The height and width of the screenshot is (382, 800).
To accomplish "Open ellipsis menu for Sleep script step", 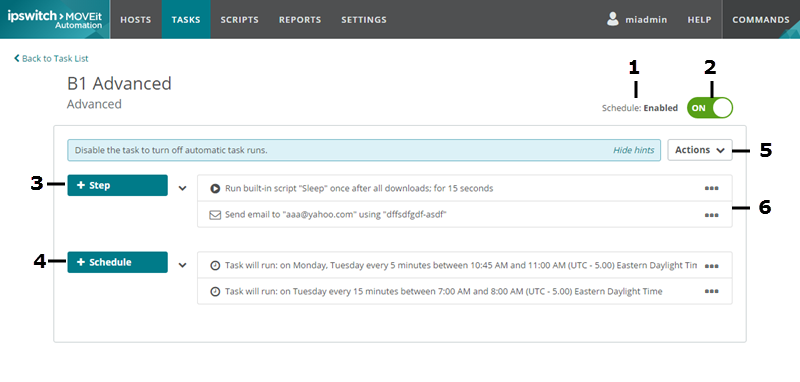I will point(711,188).
